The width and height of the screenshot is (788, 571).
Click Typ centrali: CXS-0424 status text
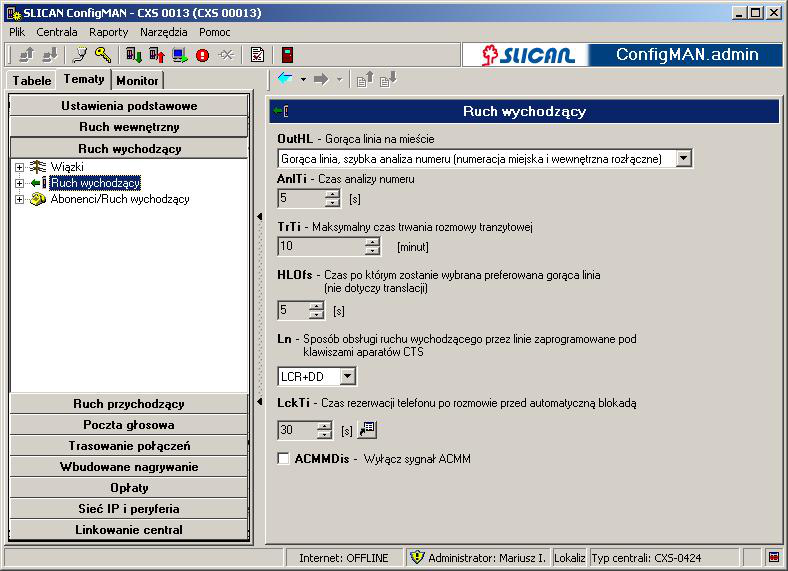click(646, 557)
